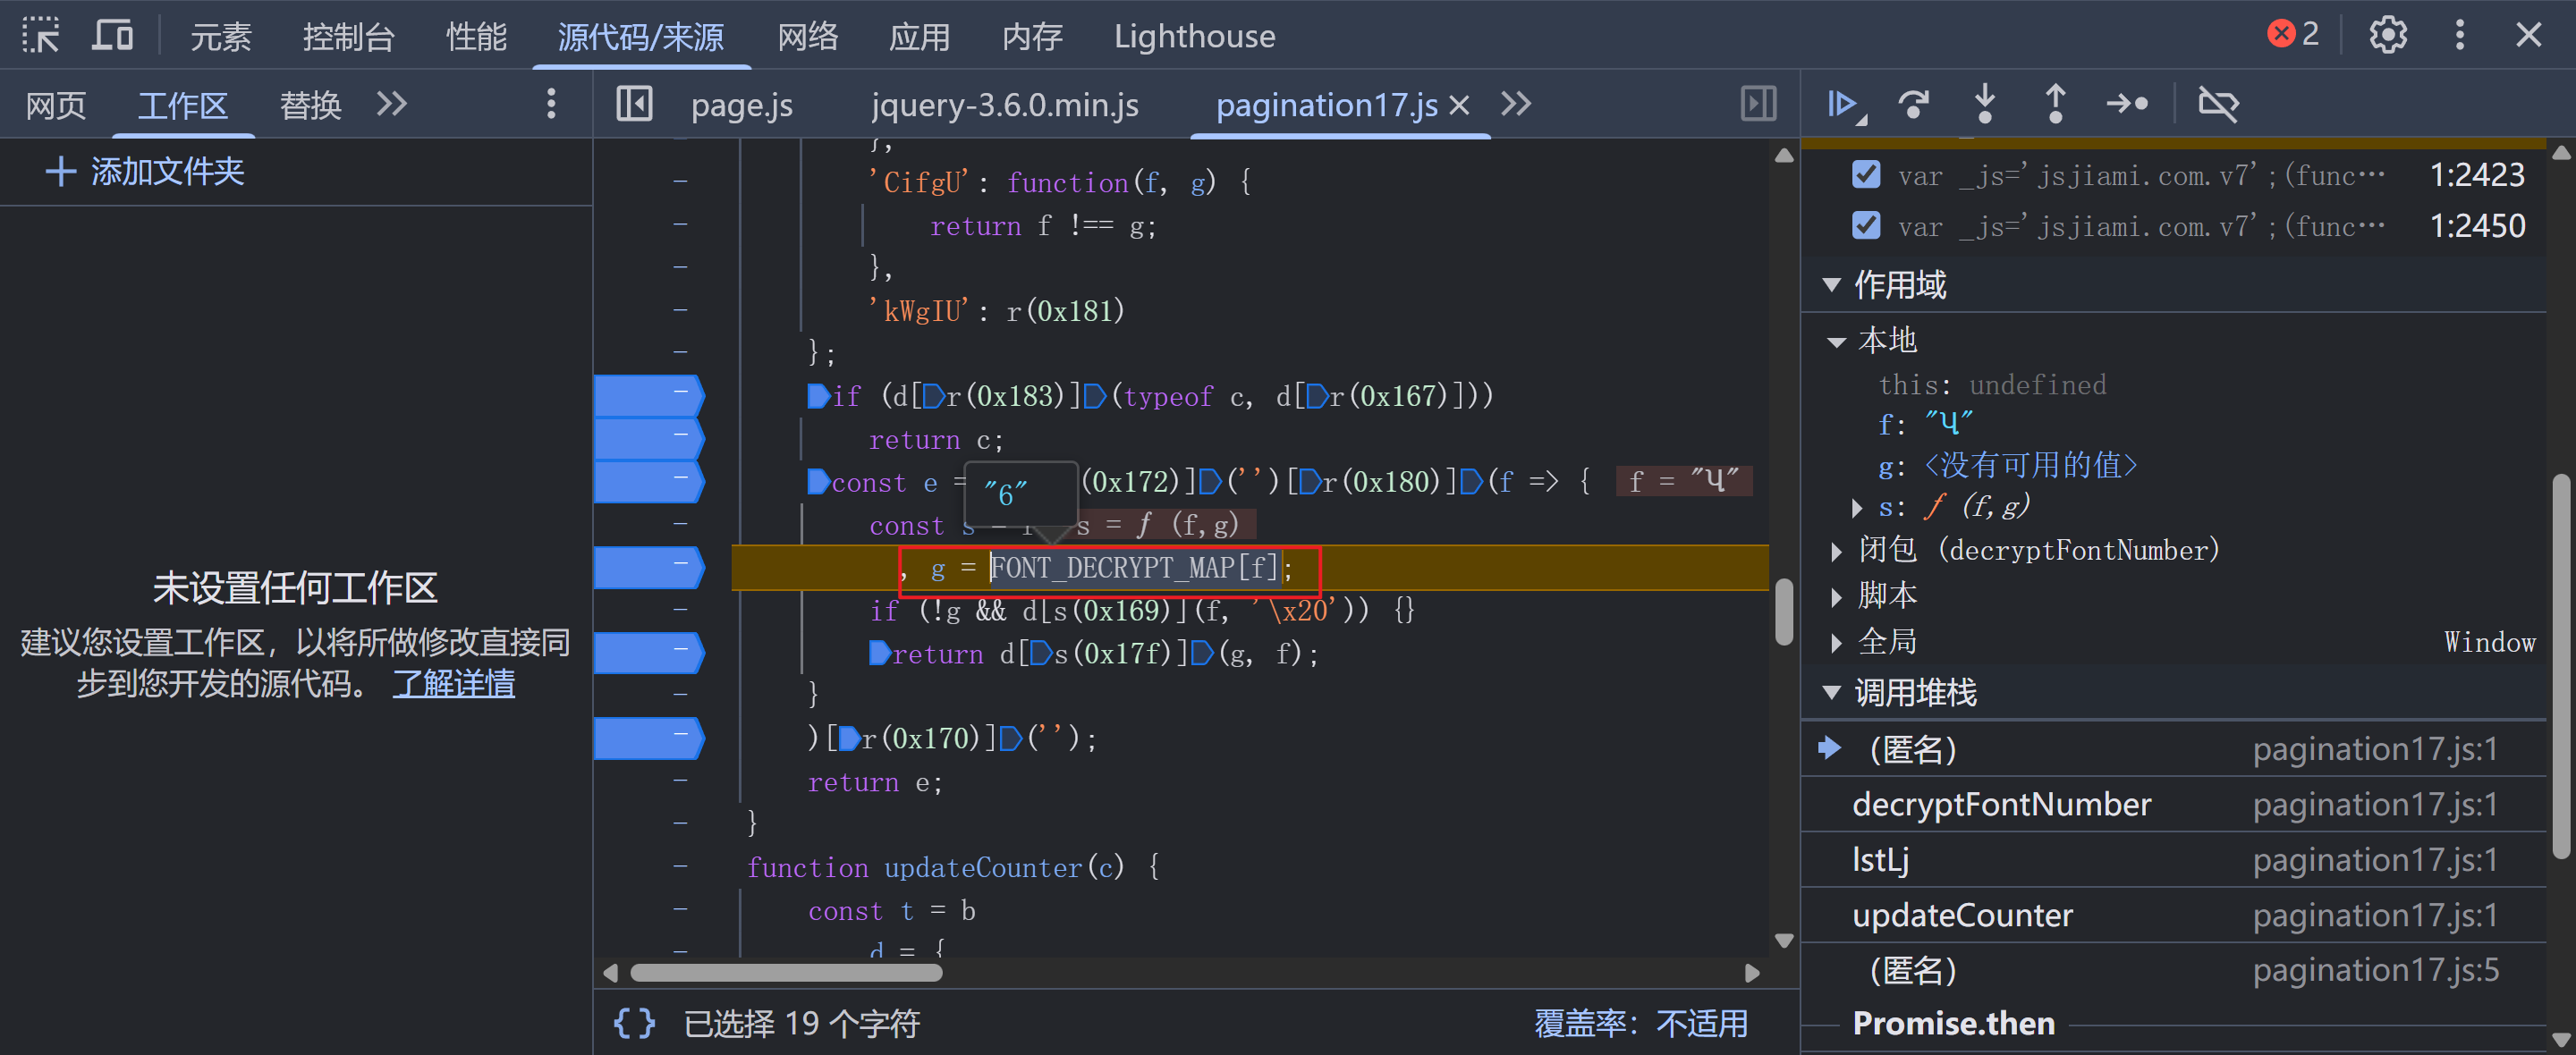The image size is (2576, 1055).
Task: Uncheck the breakpoint at line 1:2423
Action: tap(1866, 175)
